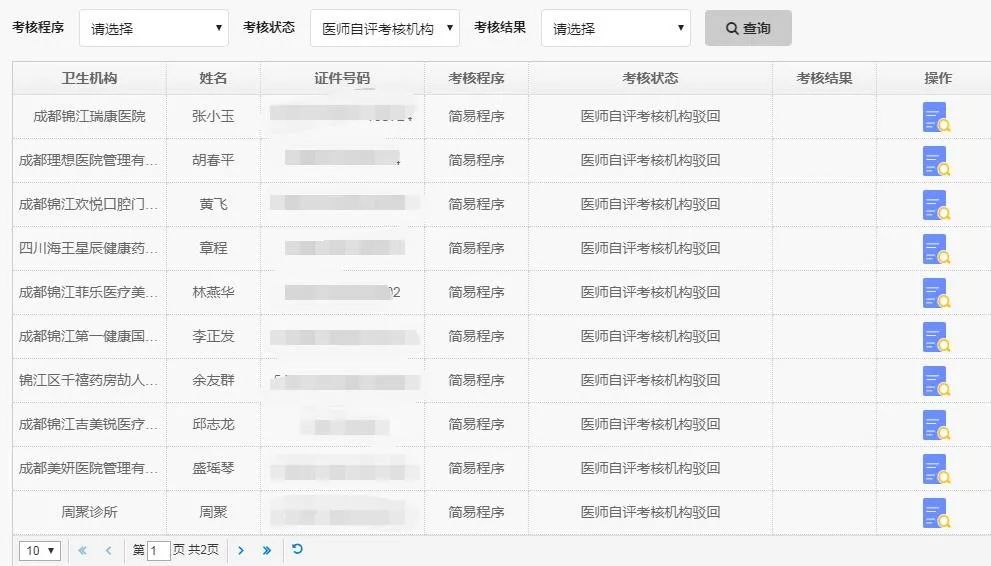
Task: Open the 考核结果 dropdown filter
Action: (x=616, y=28)
